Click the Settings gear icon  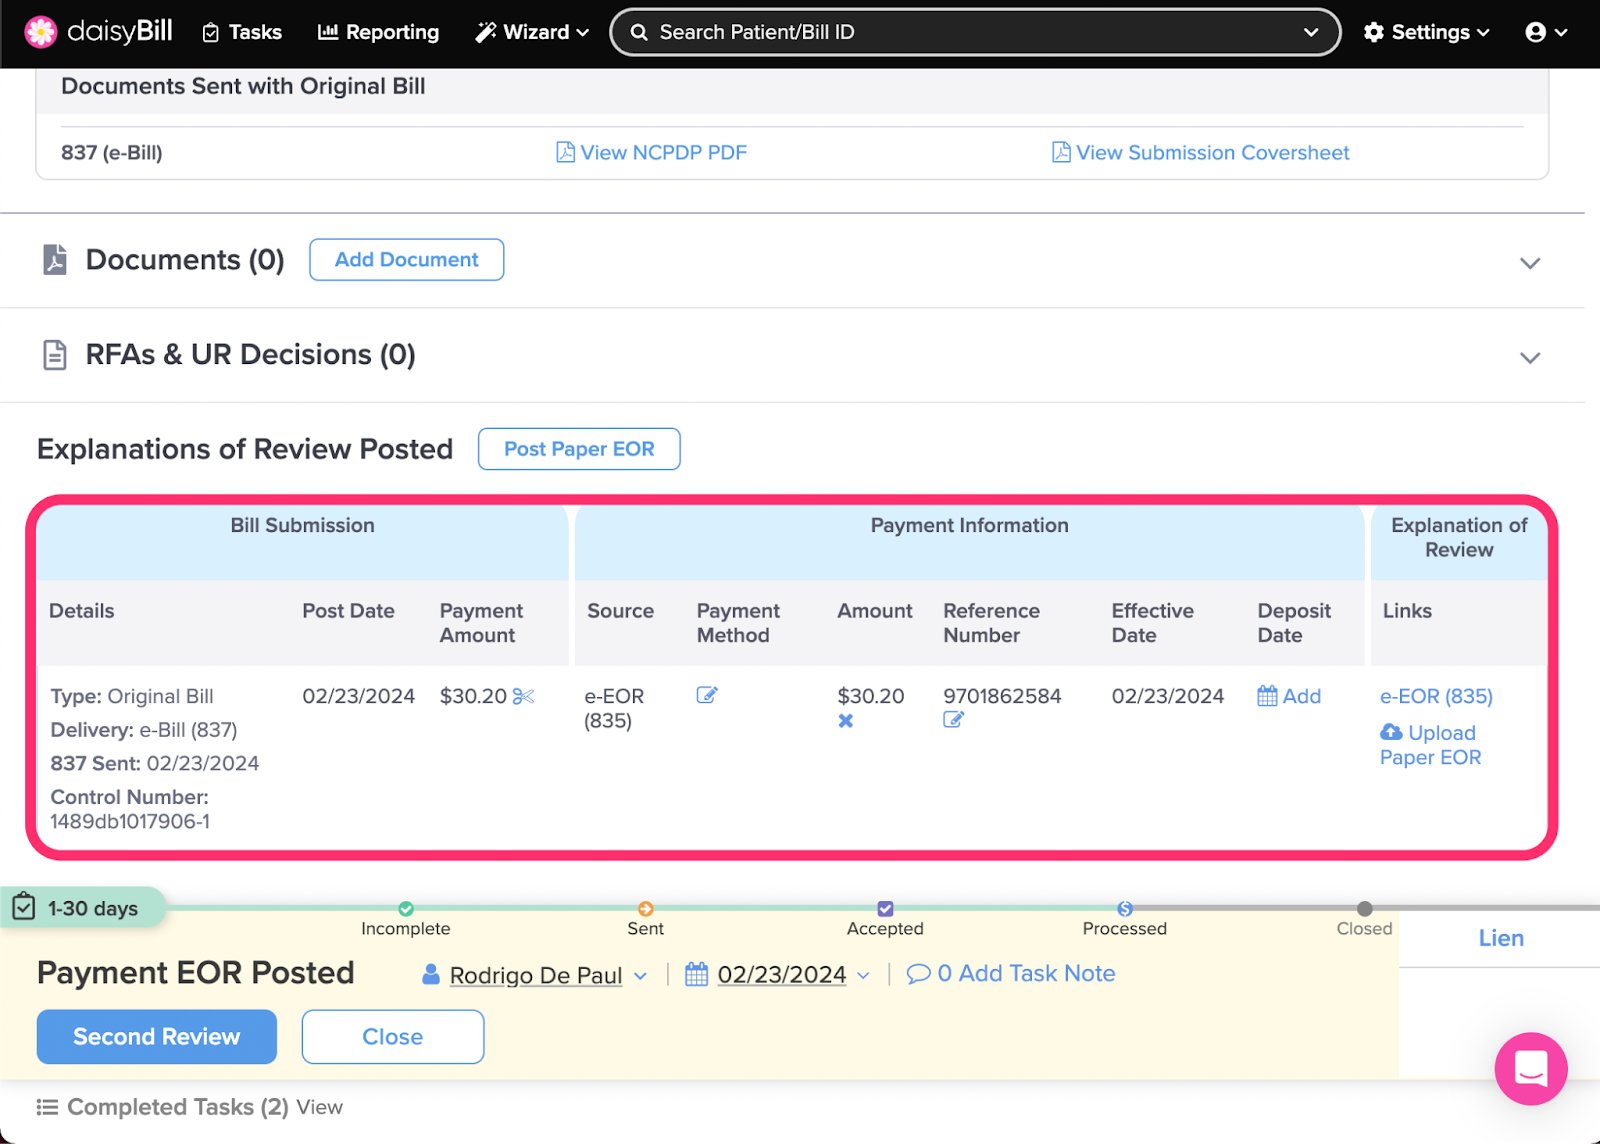point(1374,32)
